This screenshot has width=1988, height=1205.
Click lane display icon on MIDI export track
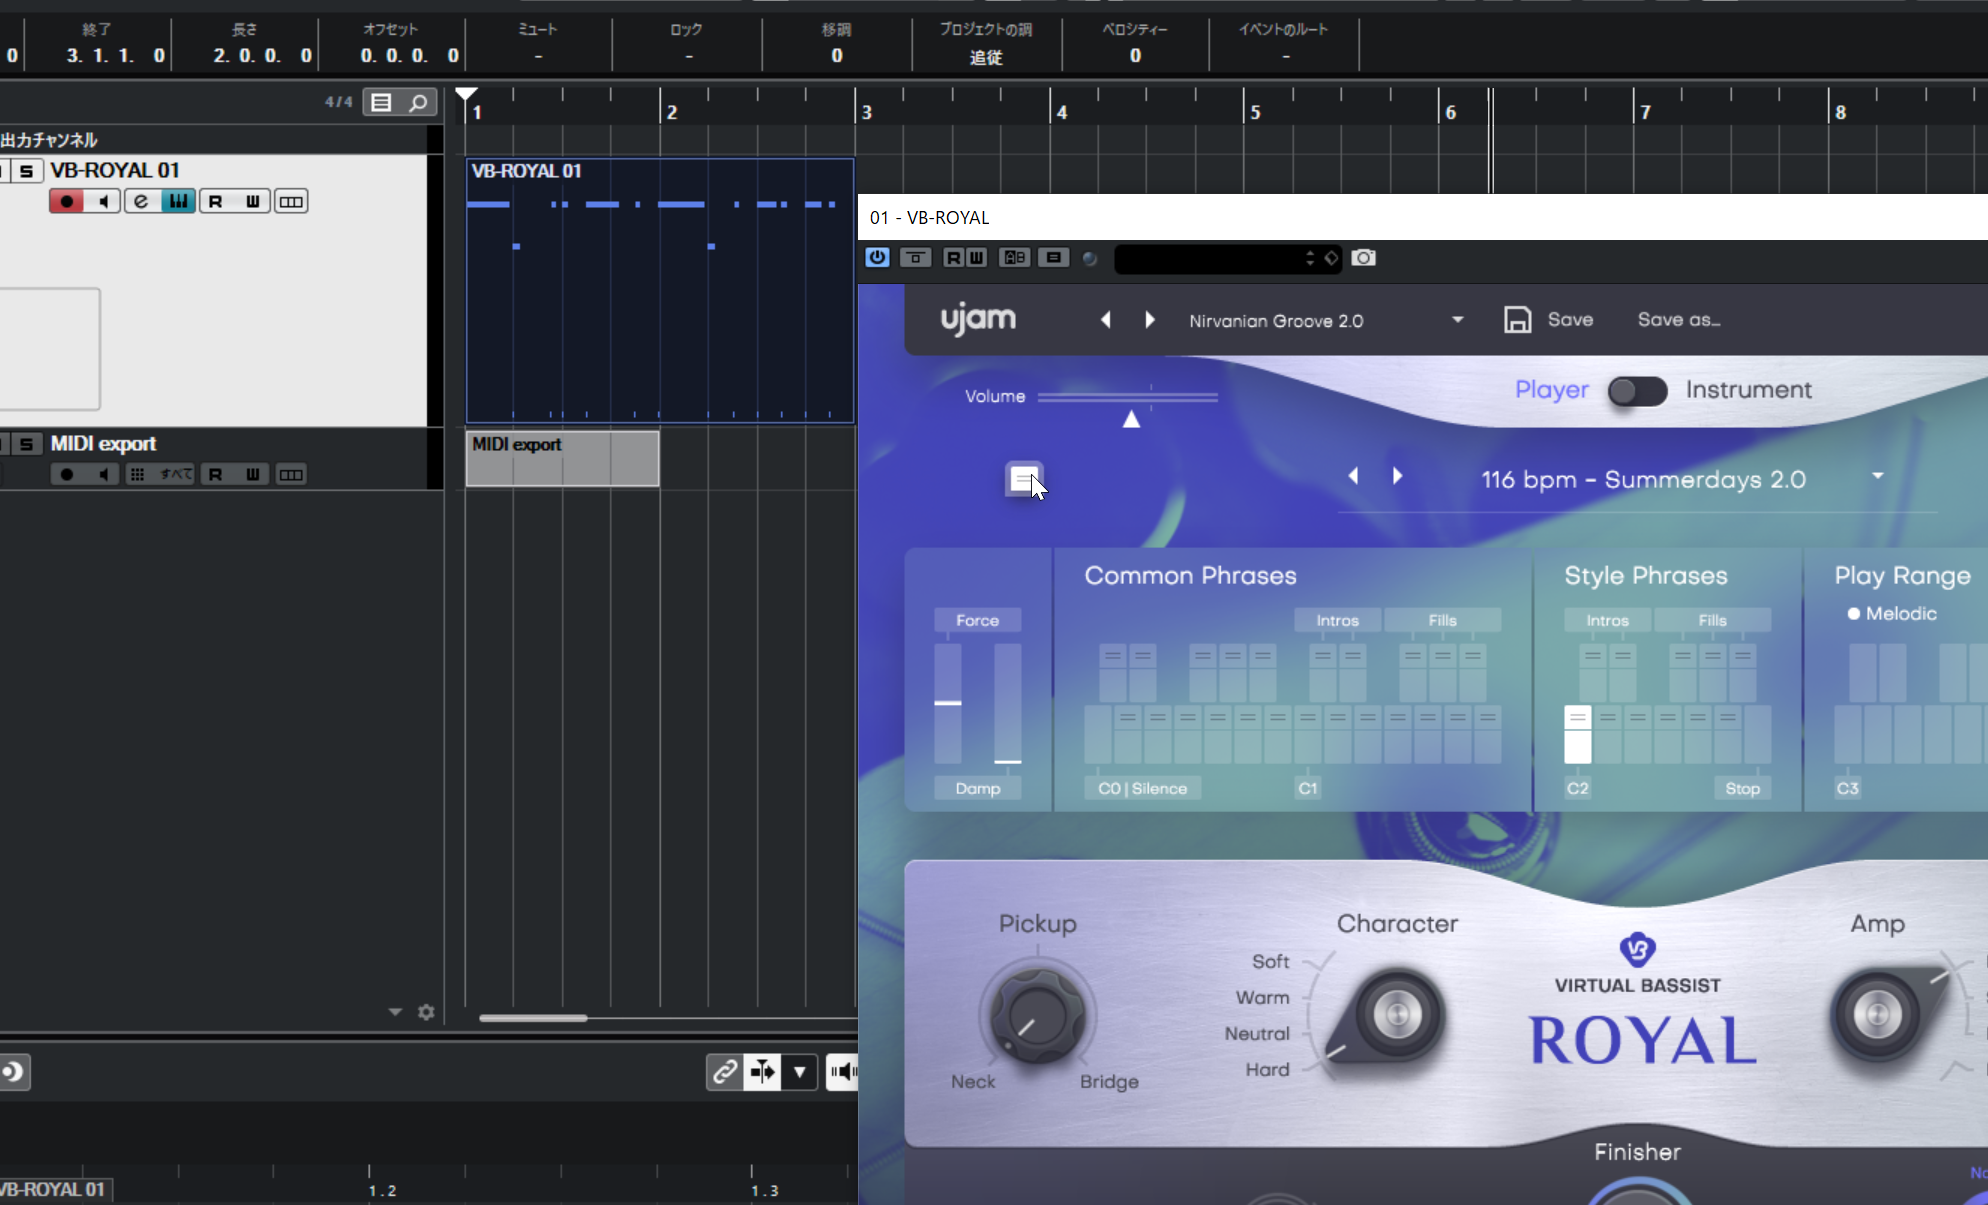291,474
